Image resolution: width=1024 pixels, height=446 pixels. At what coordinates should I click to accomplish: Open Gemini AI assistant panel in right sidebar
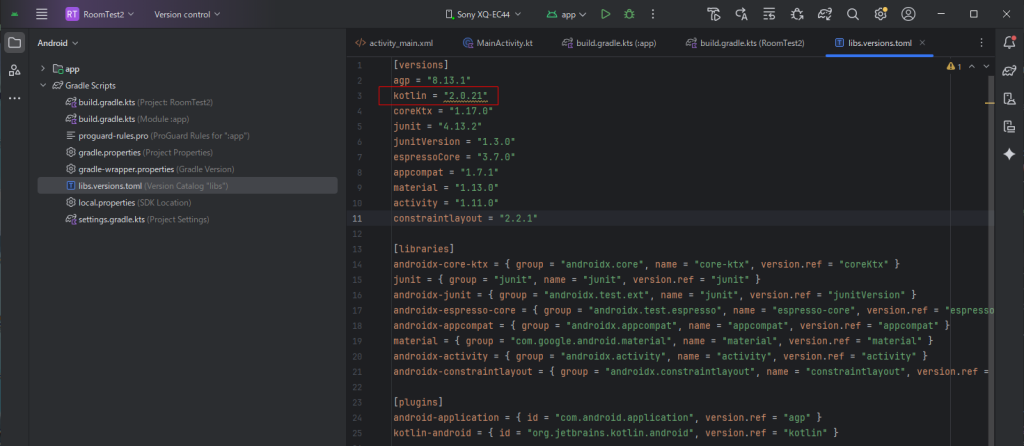[1009, 154]
